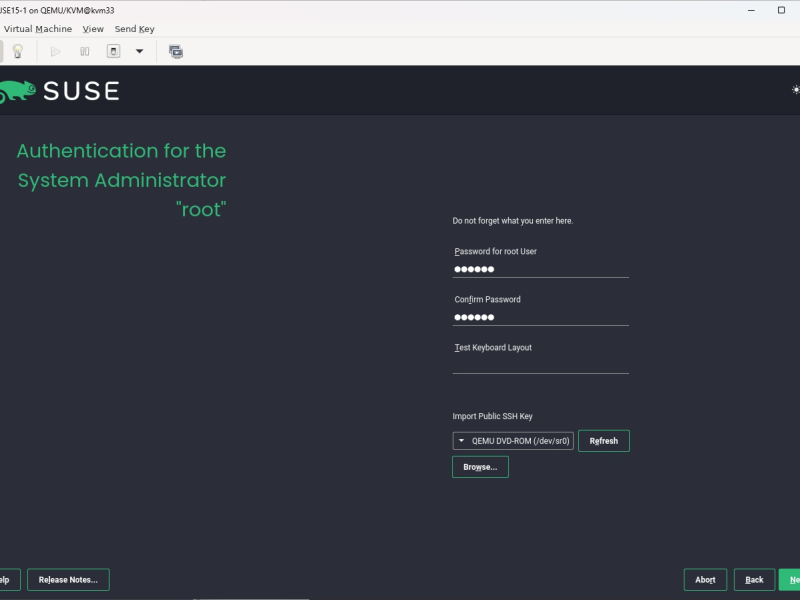
Task: Shut down the virtual machine power icon
Action: [x=113, y=52]
